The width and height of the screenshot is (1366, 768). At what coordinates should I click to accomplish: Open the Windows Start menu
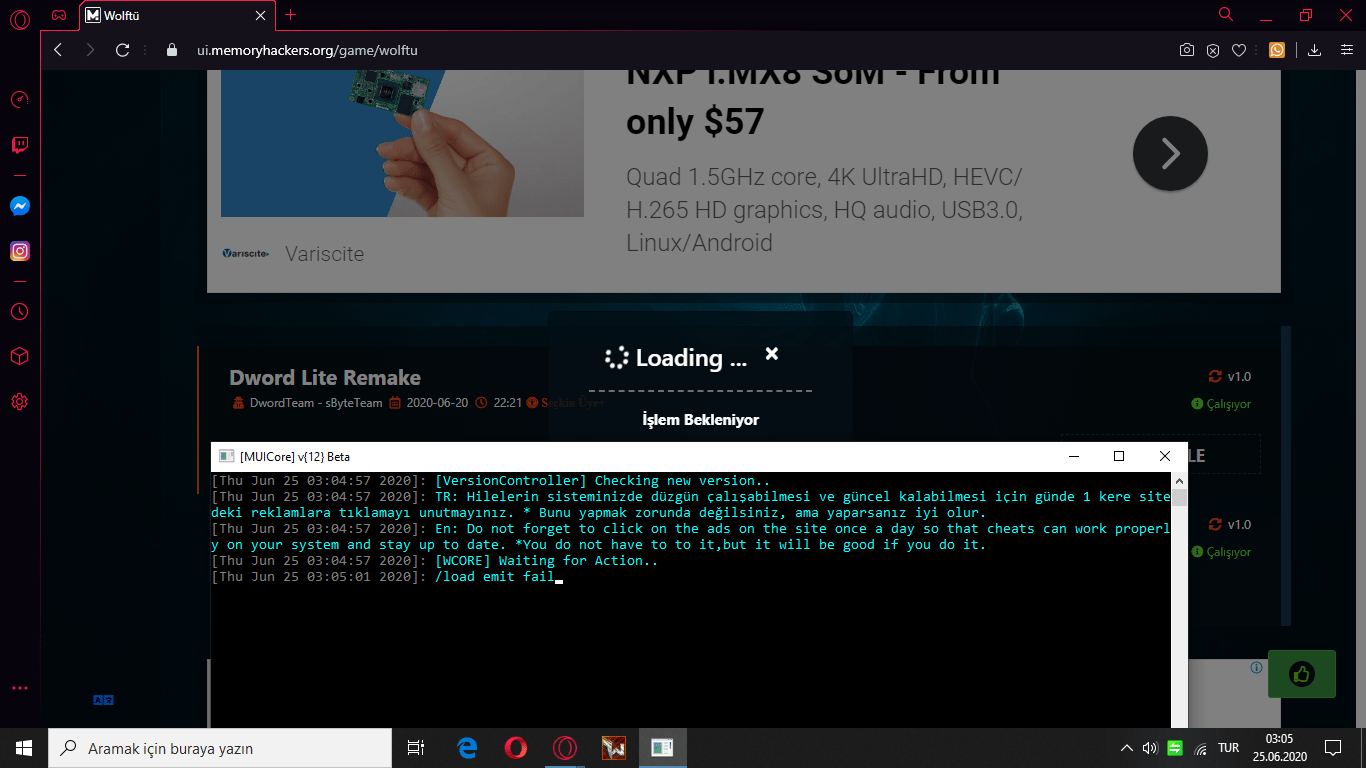click(x=24, y=748)
